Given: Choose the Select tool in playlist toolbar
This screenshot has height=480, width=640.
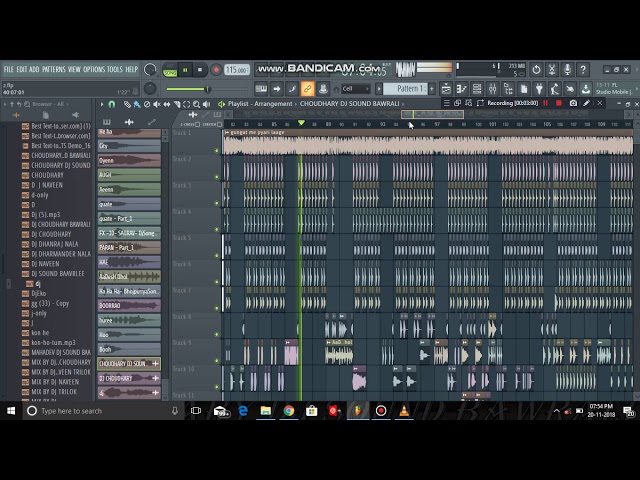Looking at the screenshot, I should tap(187, 104).
